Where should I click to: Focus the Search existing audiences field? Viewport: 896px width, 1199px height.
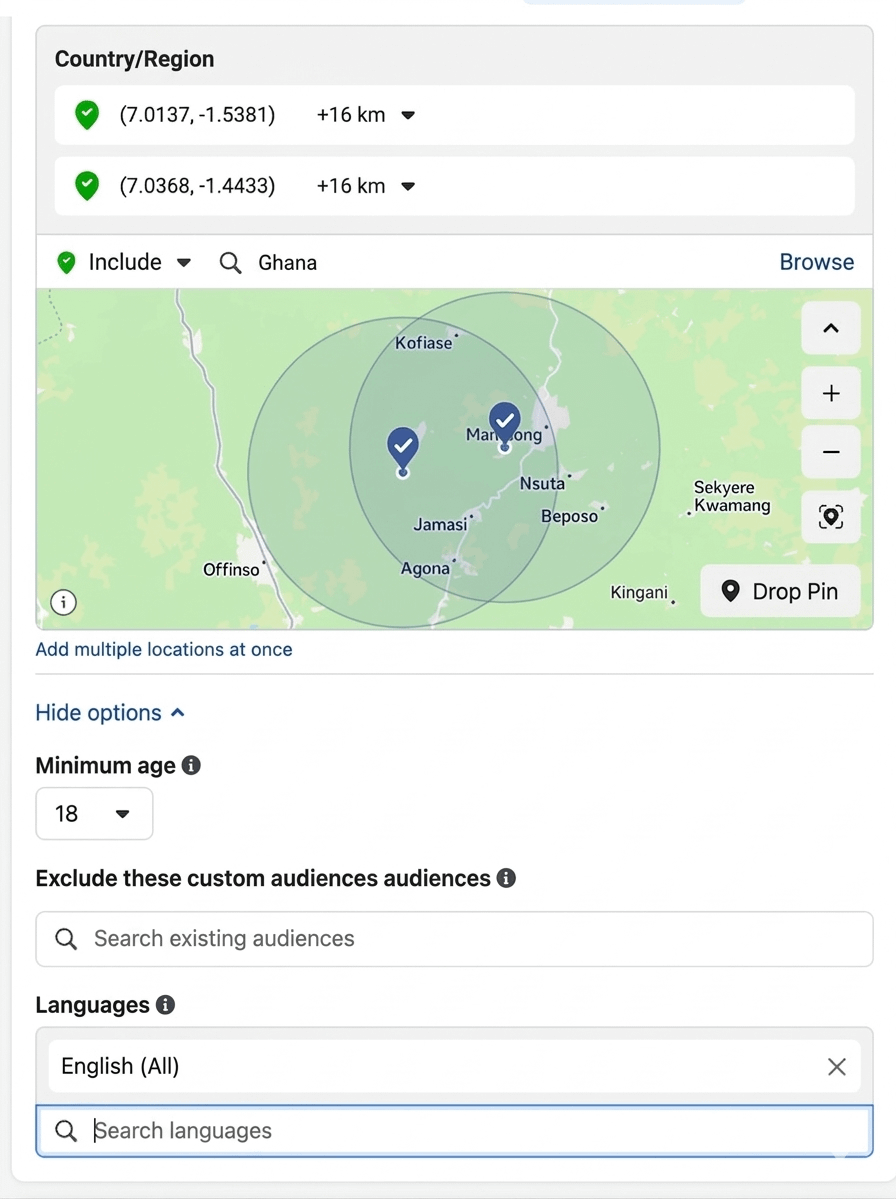pos(454,939)
